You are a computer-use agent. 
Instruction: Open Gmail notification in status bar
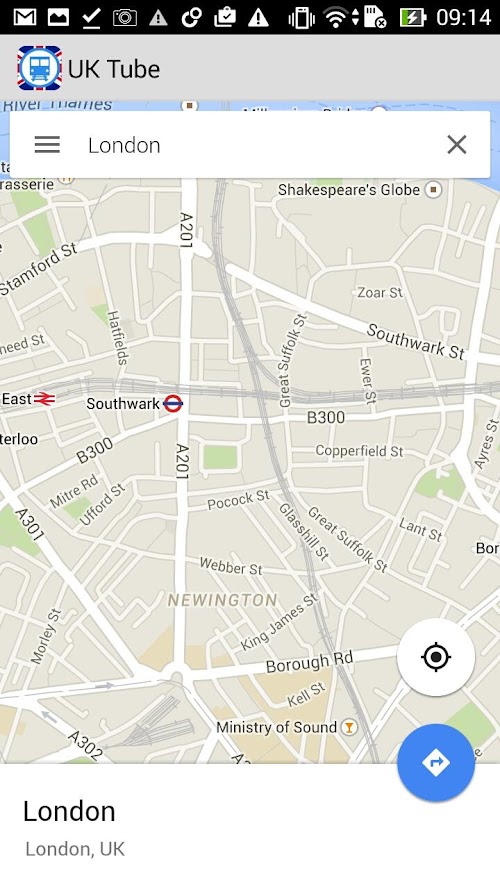pos(25,18)
